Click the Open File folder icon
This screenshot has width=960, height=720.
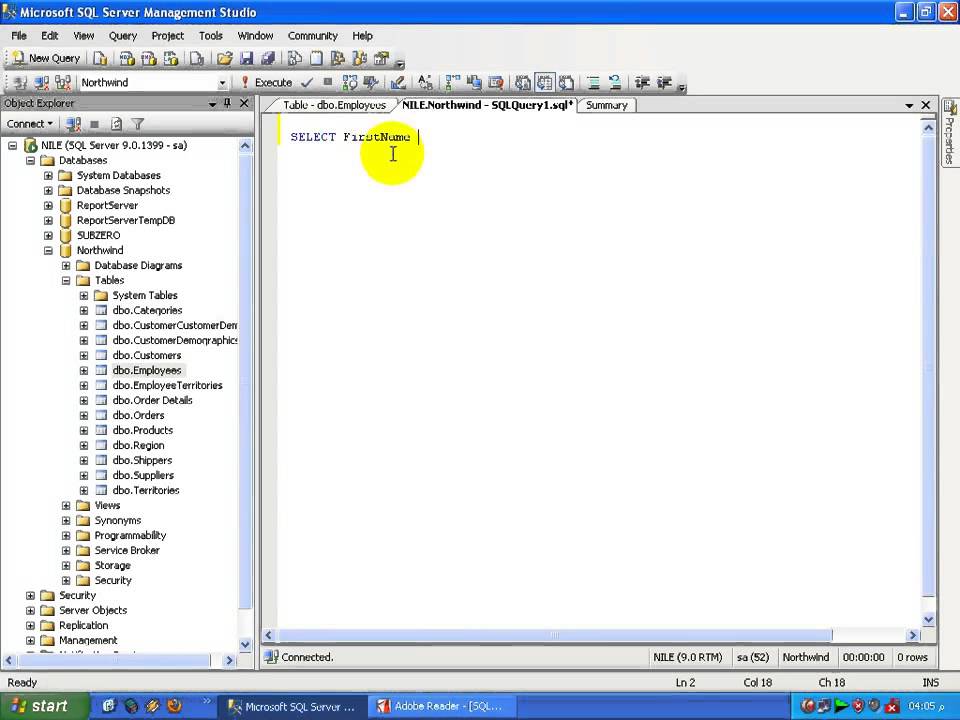tap(225, 58)
